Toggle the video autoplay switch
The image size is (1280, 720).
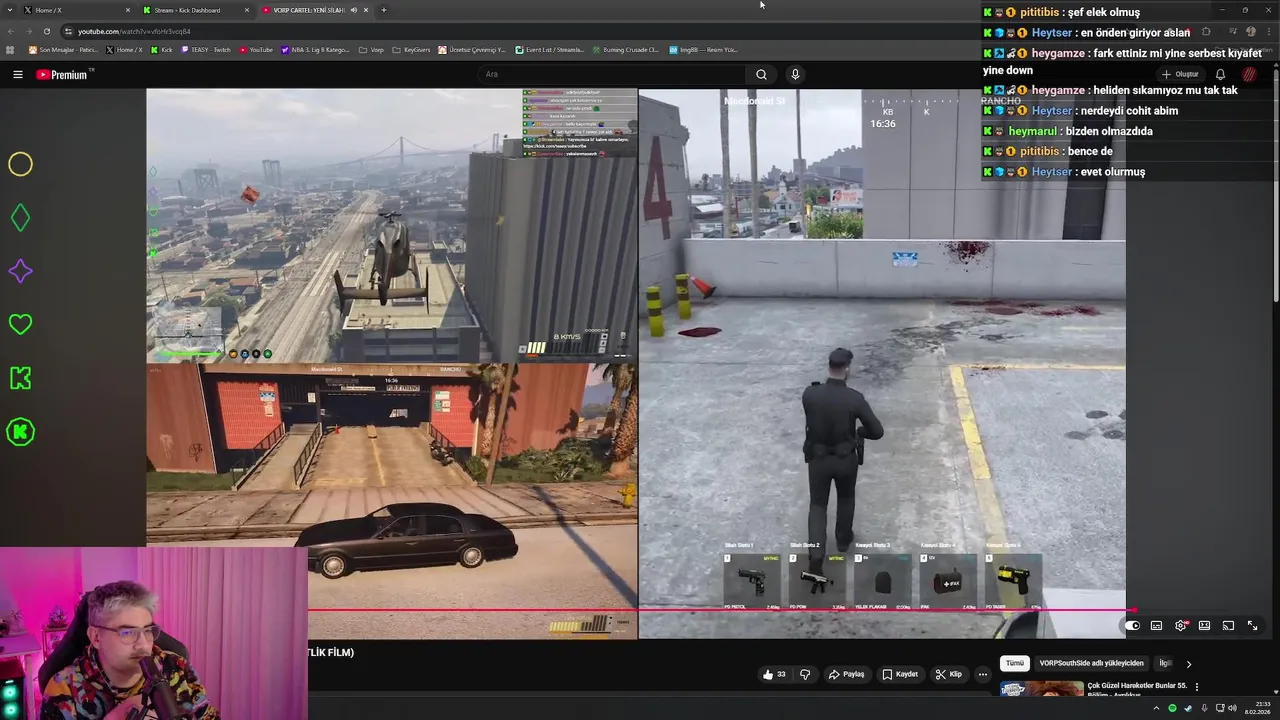click(x=1132, y=626)
